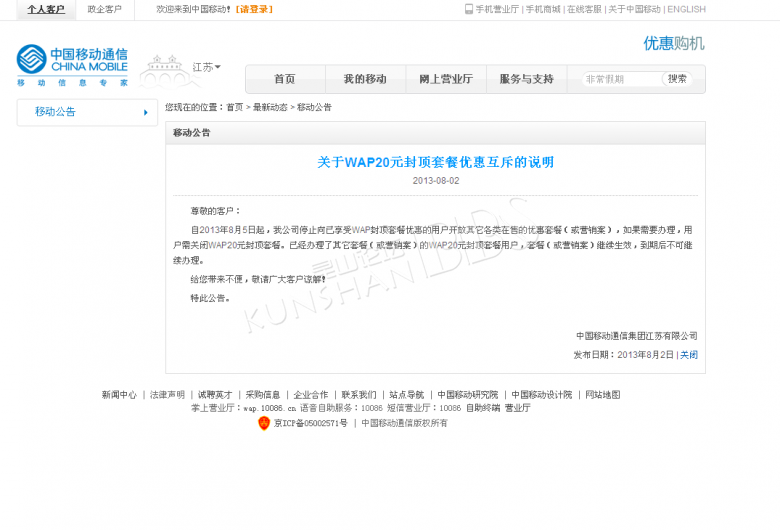Open the 采购信息 footer link
The height and width of the screenshot is (530, 780).
click(x=263, y=395)
